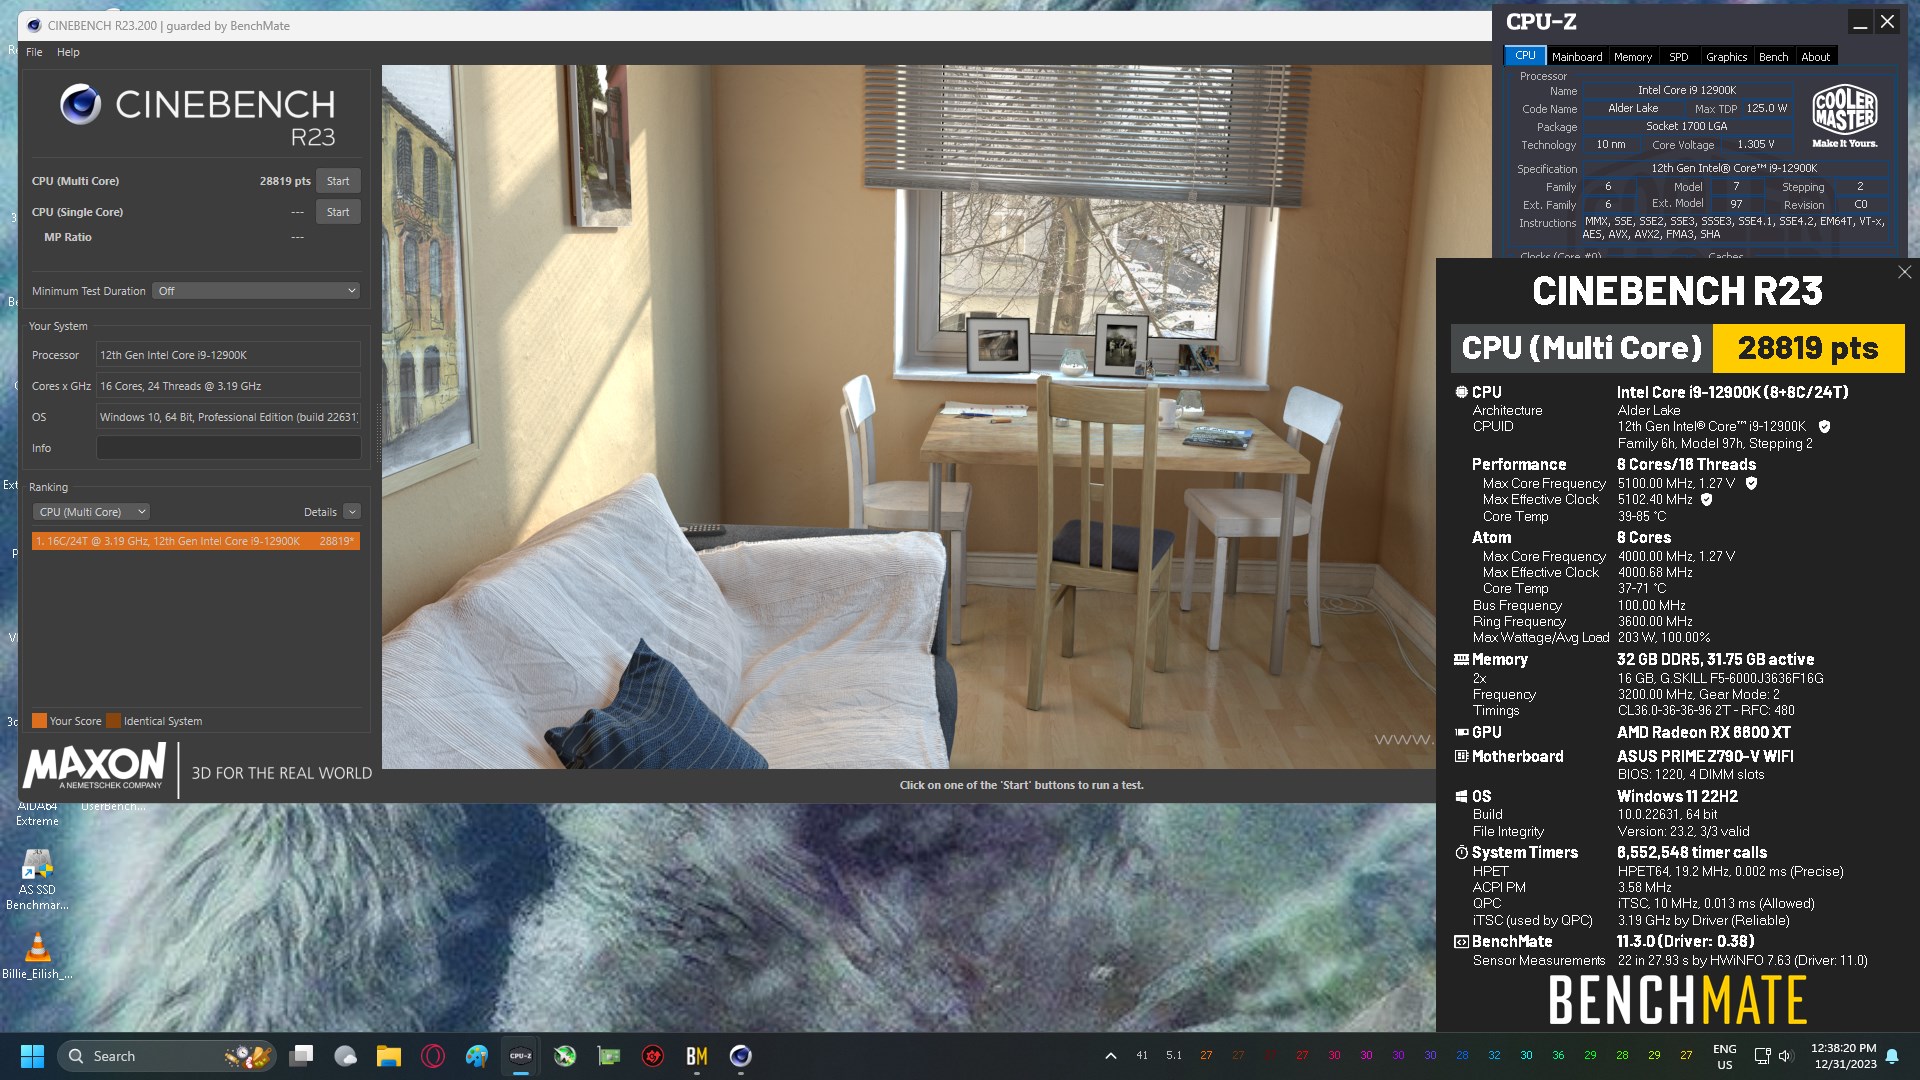Click the Processor field in Your System
1920x1080 pixels.
click(x=228, y=355)
